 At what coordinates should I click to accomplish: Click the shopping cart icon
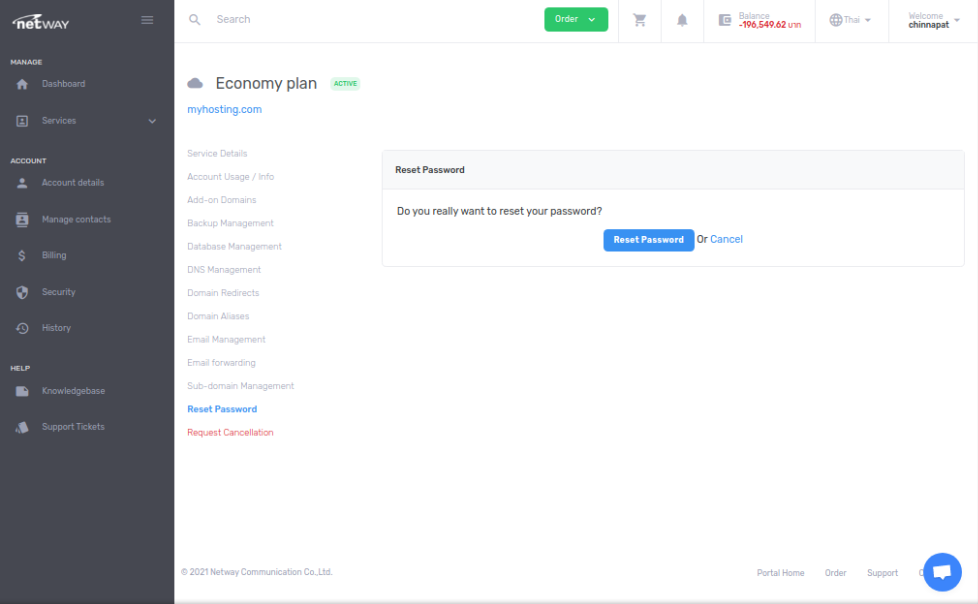click(x=640, y=20)
